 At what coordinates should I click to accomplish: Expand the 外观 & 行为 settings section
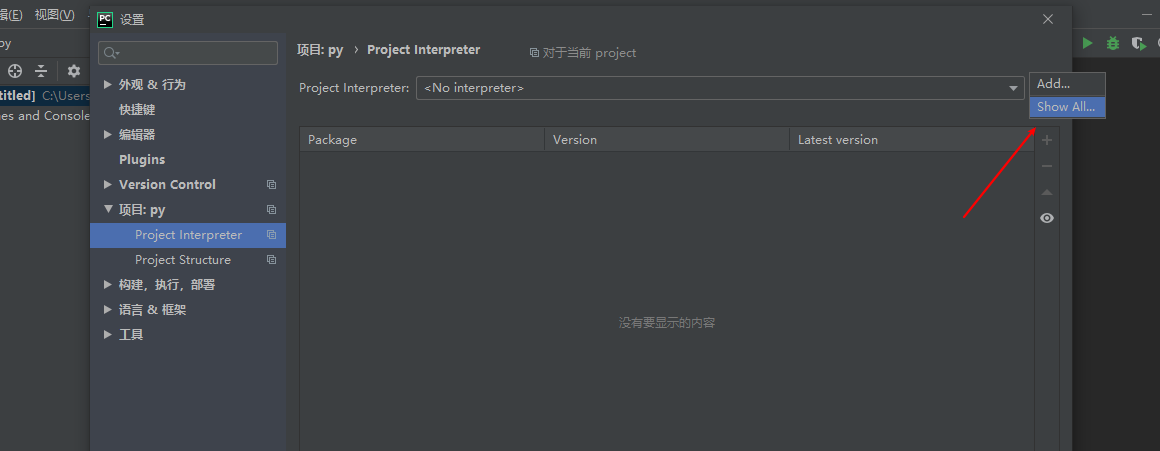point(108,85)
